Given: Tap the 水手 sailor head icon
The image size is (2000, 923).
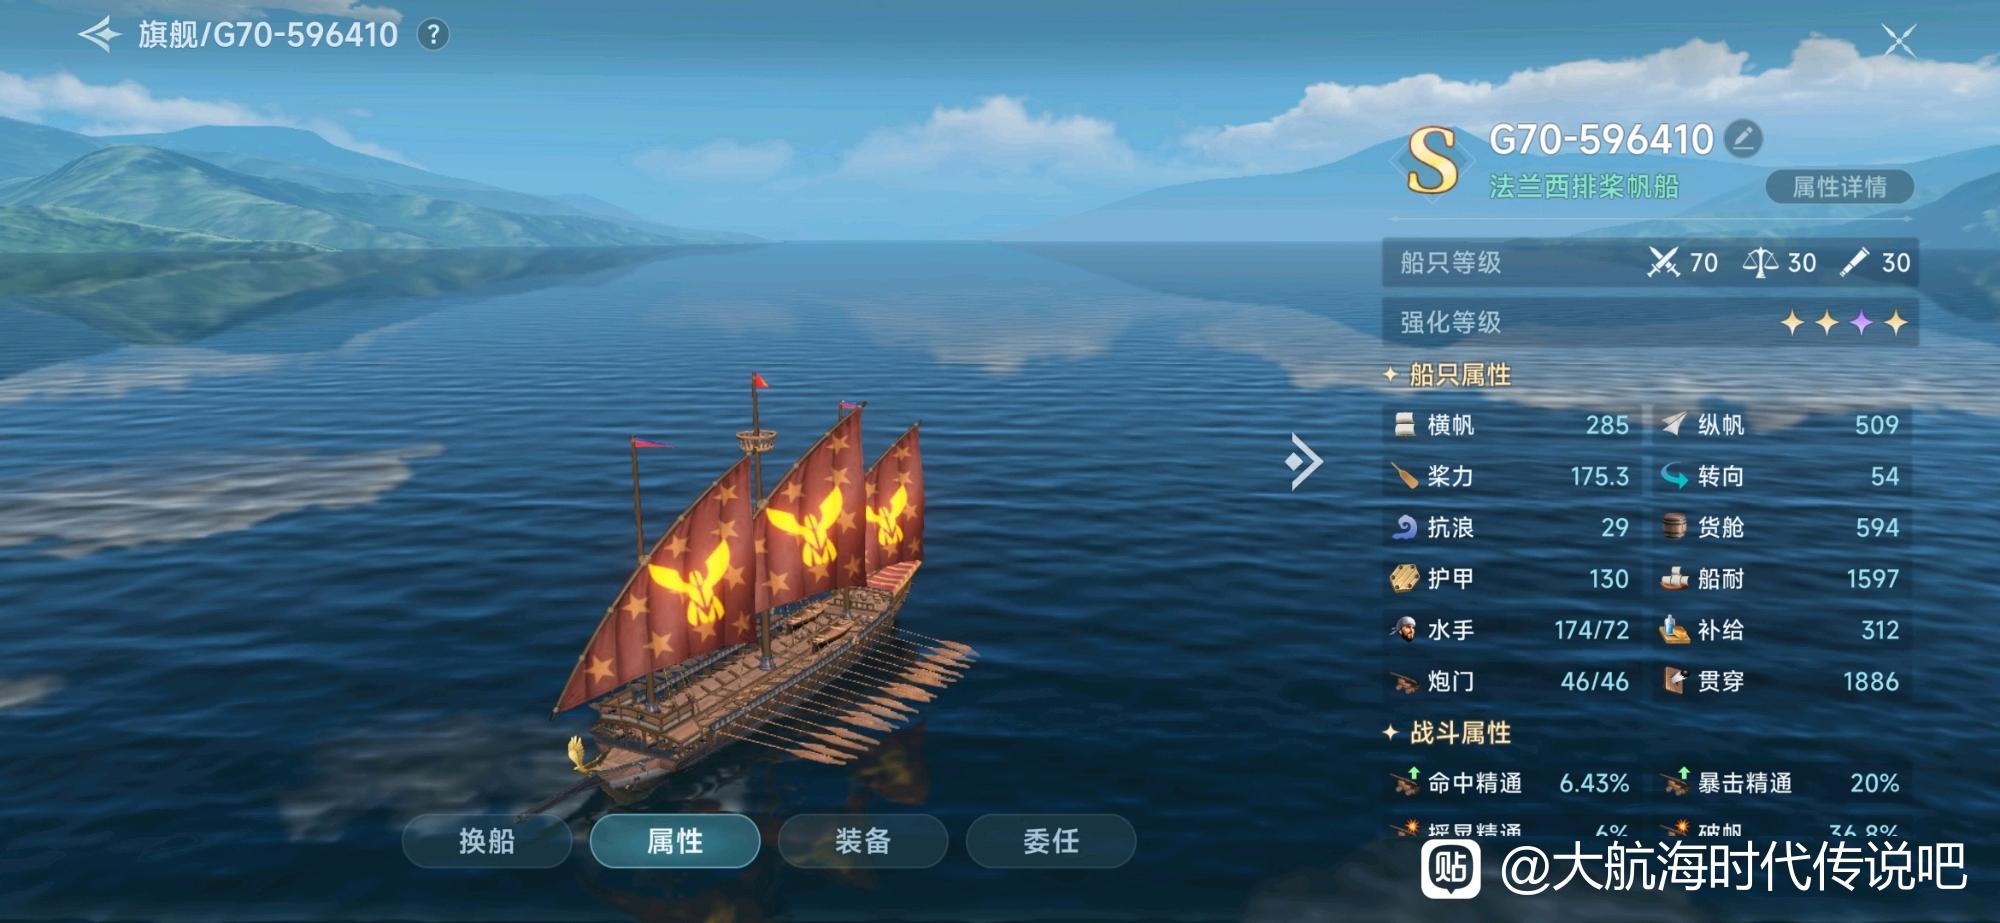Looking at the screenshot, I should point(1404,629).
